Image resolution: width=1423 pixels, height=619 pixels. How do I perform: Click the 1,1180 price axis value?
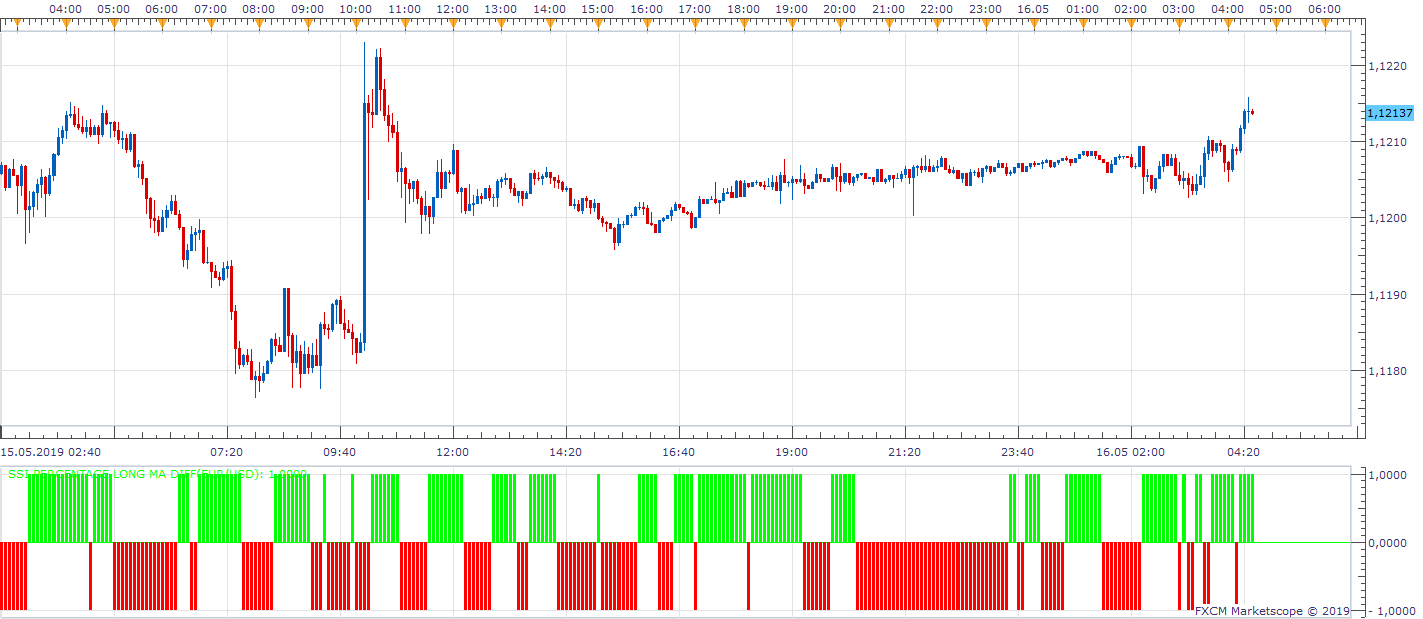pyautogui.click(x=1388, y=371)
